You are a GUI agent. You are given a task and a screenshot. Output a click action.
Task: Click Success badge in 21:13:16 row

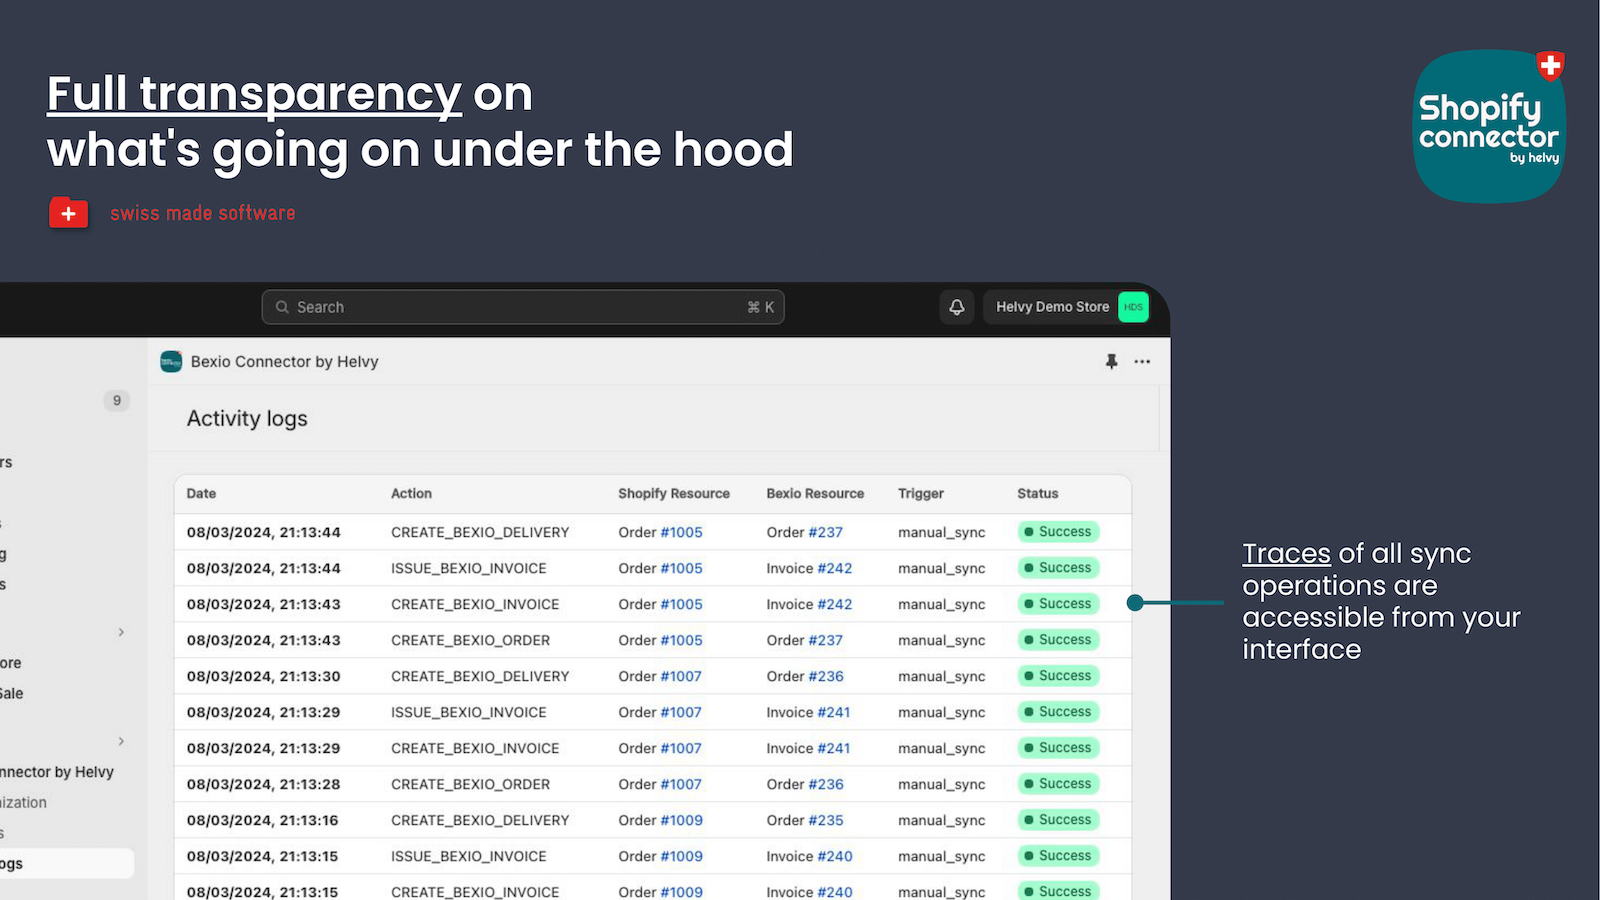click(x=1058, y=820)
